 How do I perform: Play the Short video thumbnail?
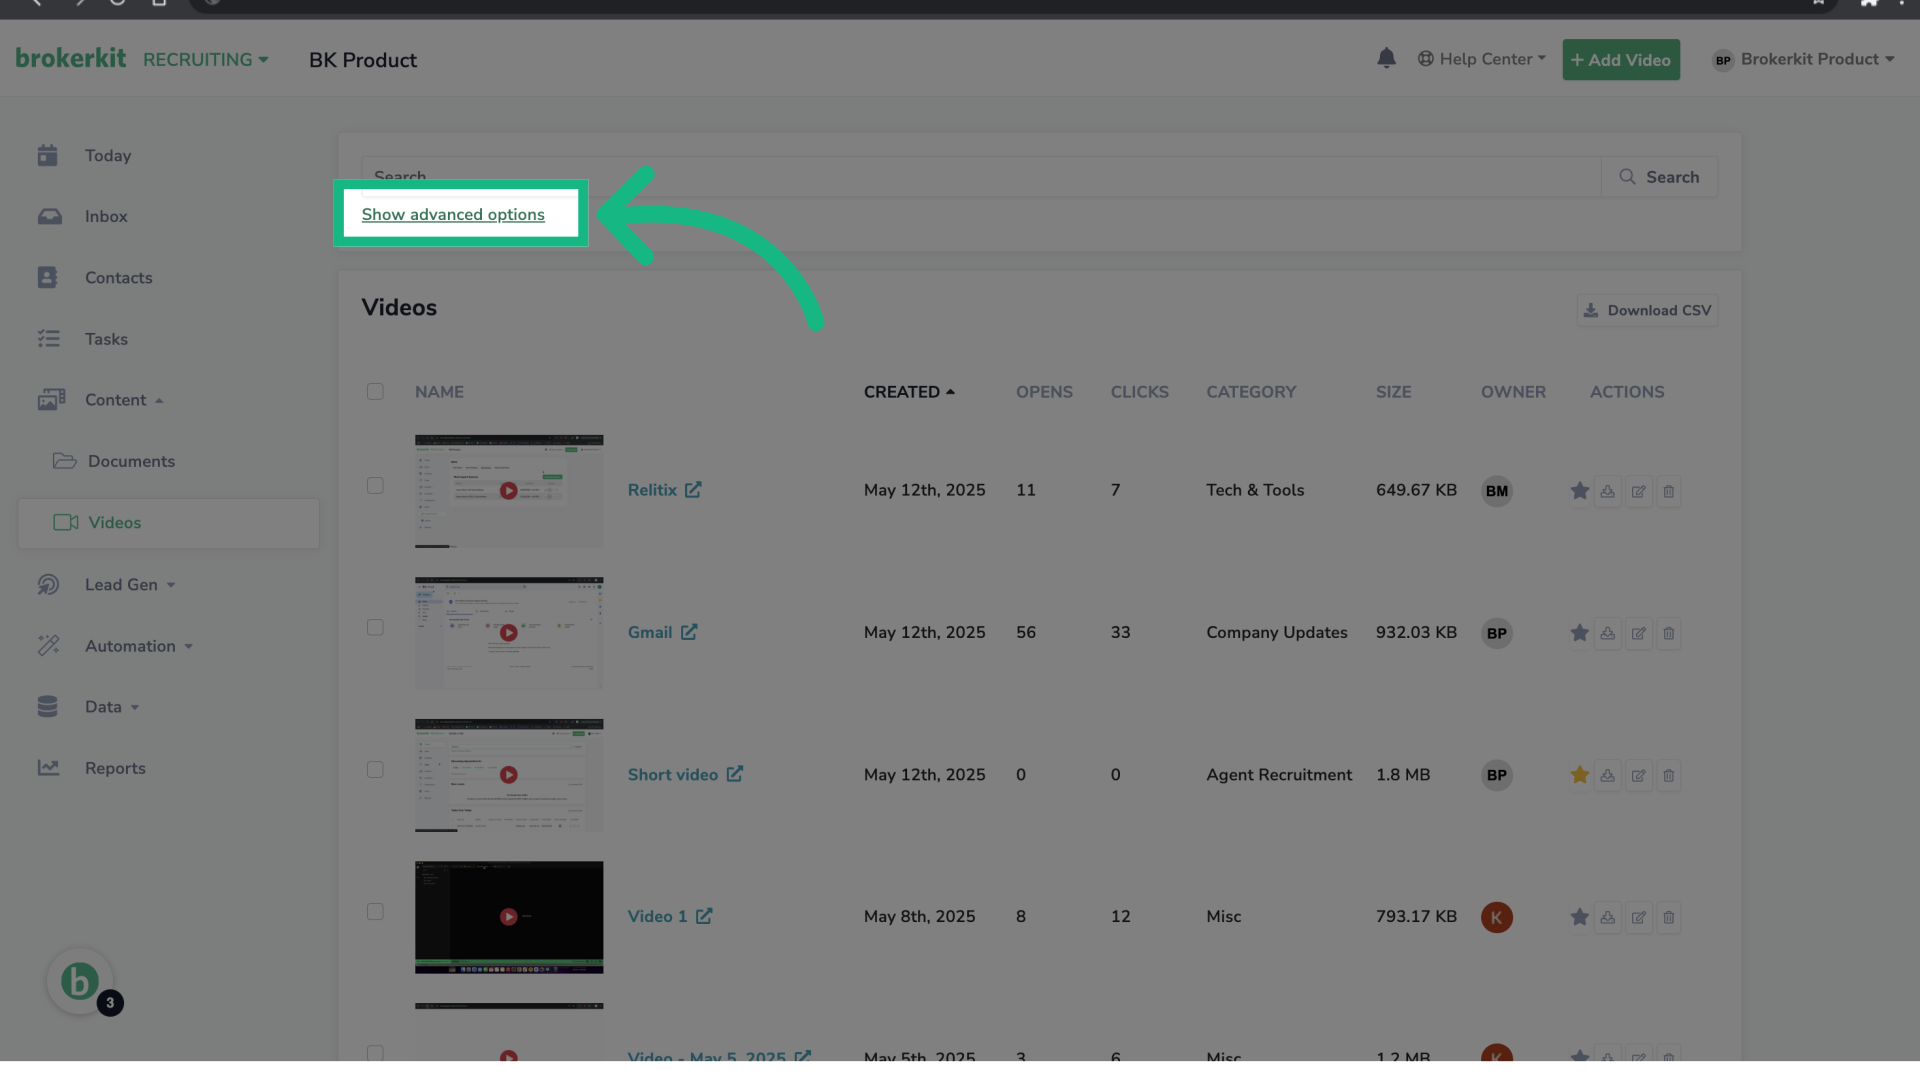click(x=509, y=775)
